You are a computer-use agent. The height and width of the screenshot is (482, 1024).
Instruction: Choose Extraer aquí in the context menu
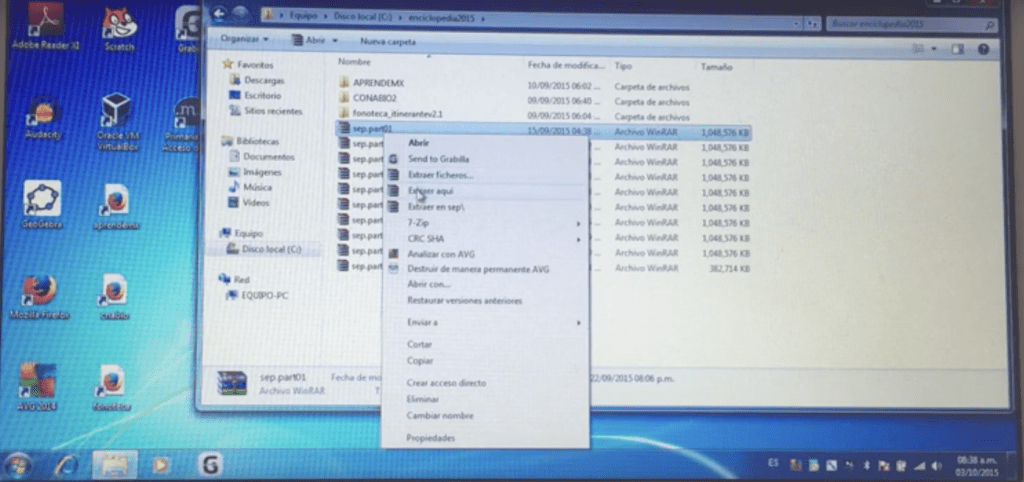[x=430, y=191]
